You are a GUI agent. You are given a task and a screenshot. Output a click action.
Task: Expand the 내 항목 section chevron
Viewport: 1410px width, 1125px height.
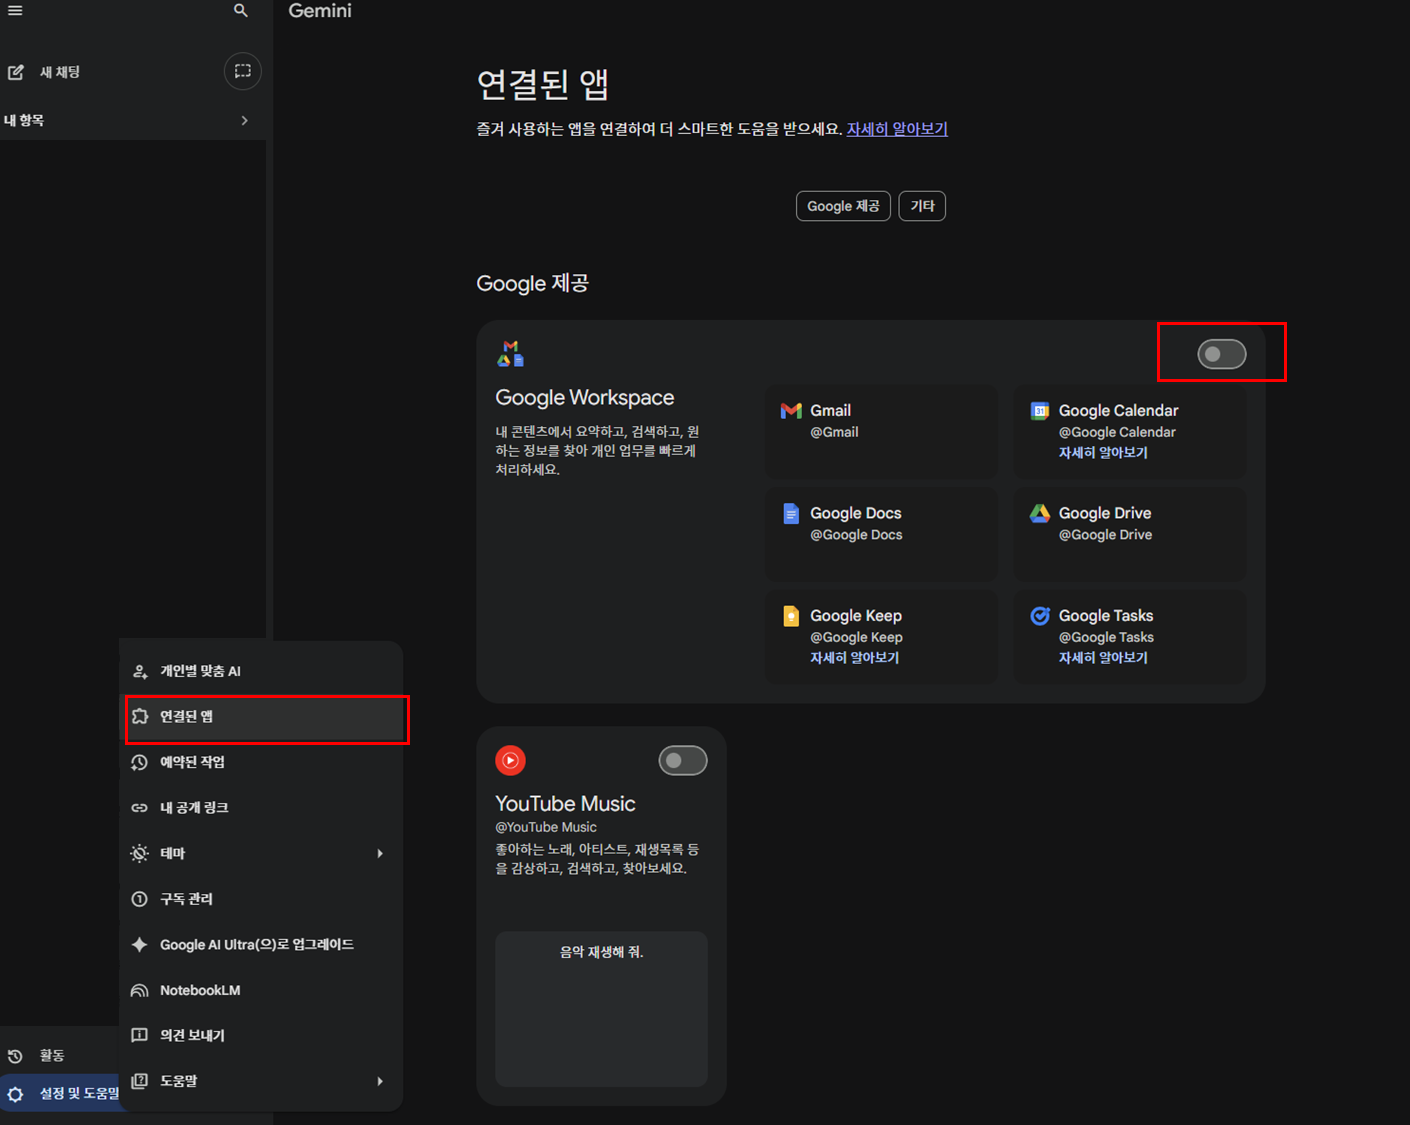245,121
